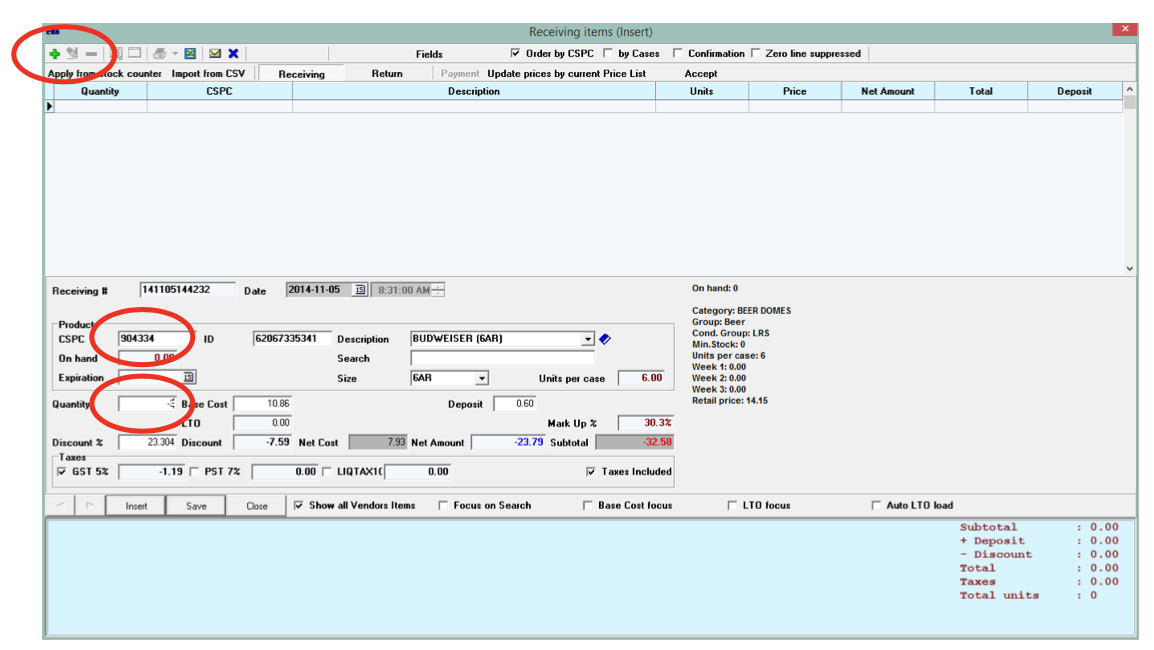Click the Base Cost field 10.86

pyautogui.click(x=263, y=403)
